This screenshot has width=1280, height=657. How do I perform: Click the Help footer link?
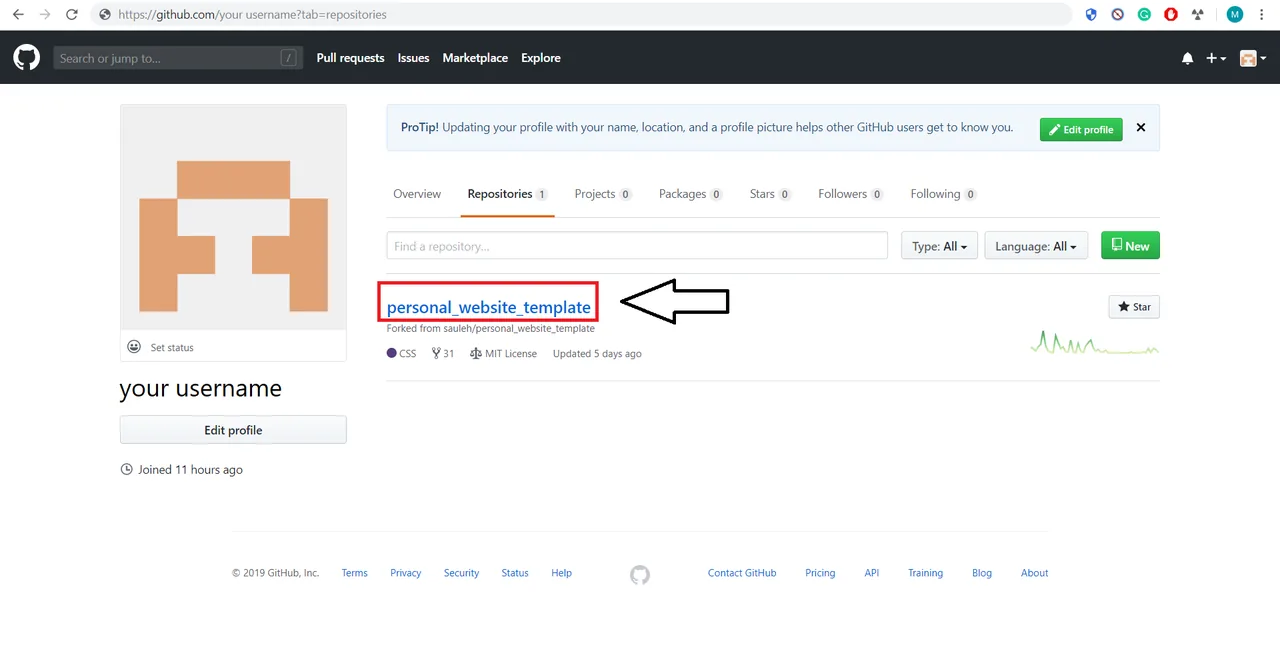coord(562,573)
